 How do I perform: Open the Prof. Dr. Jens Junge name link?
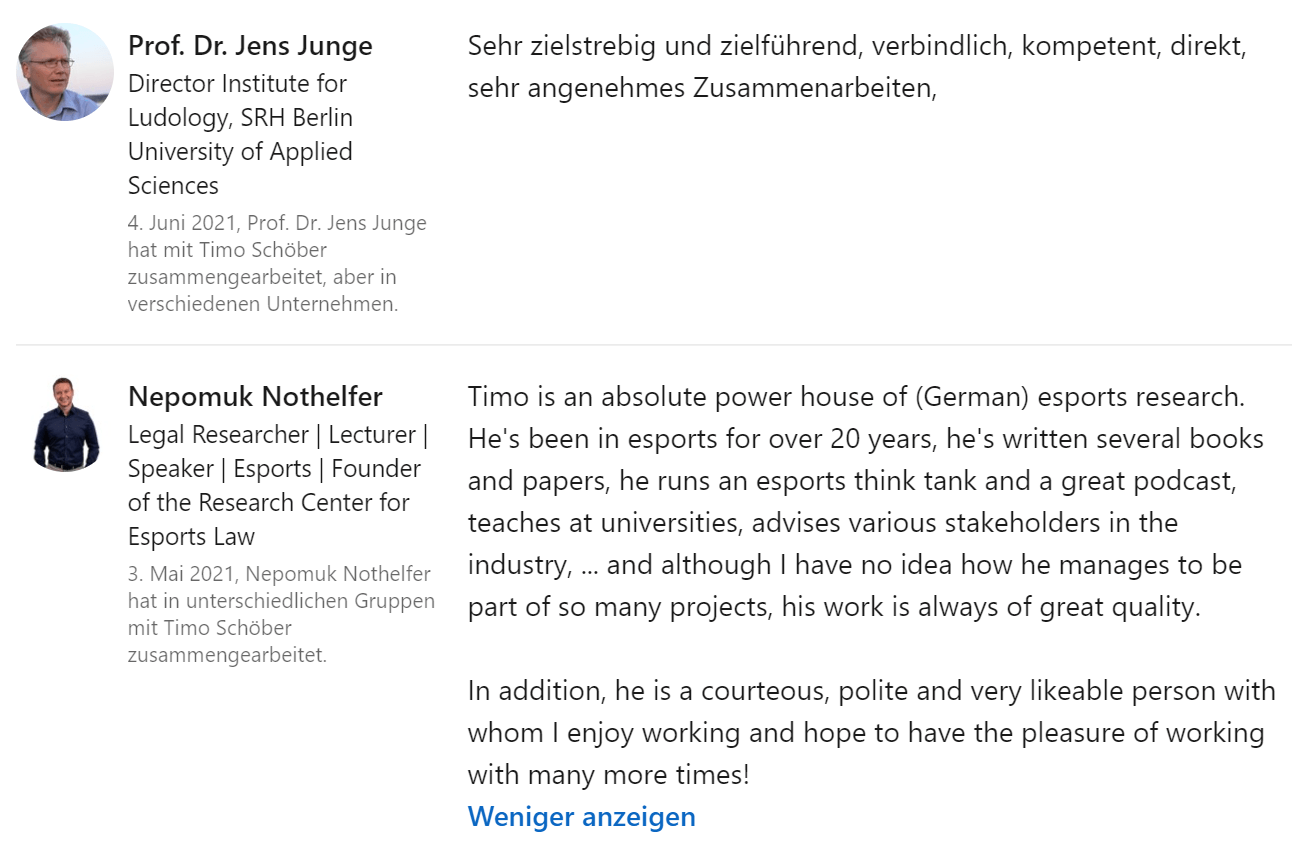pyautogui.click(x=250, y=46)
